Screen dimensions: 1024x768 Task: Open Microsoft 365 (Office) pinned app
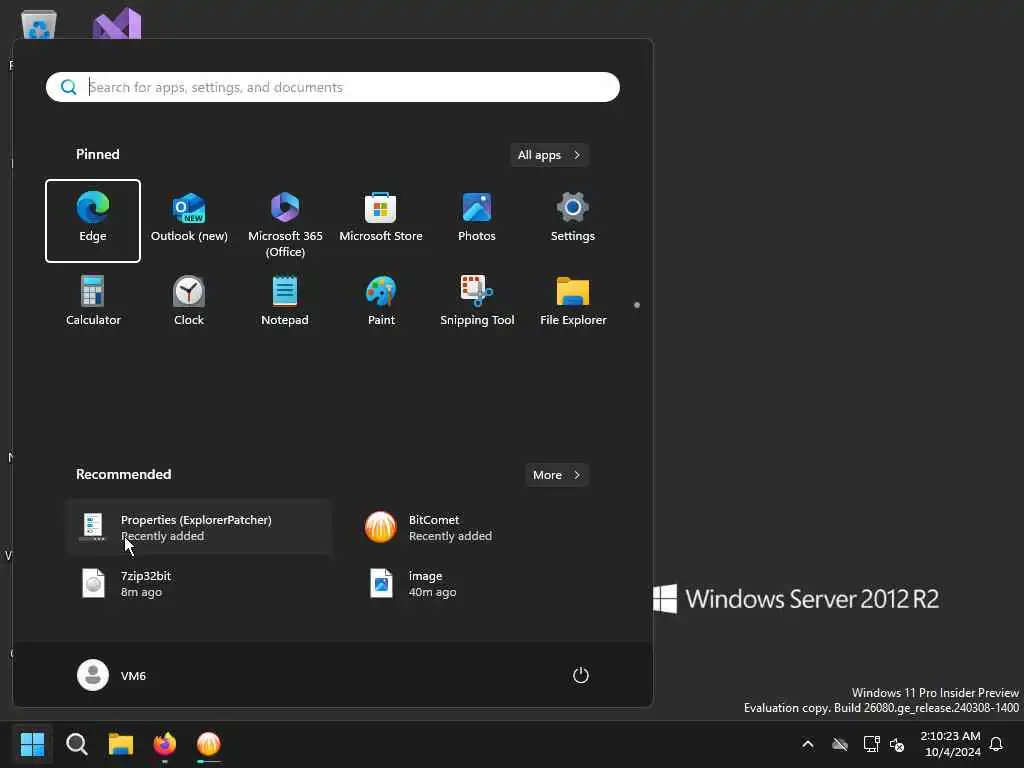click(x=285, y=221)
